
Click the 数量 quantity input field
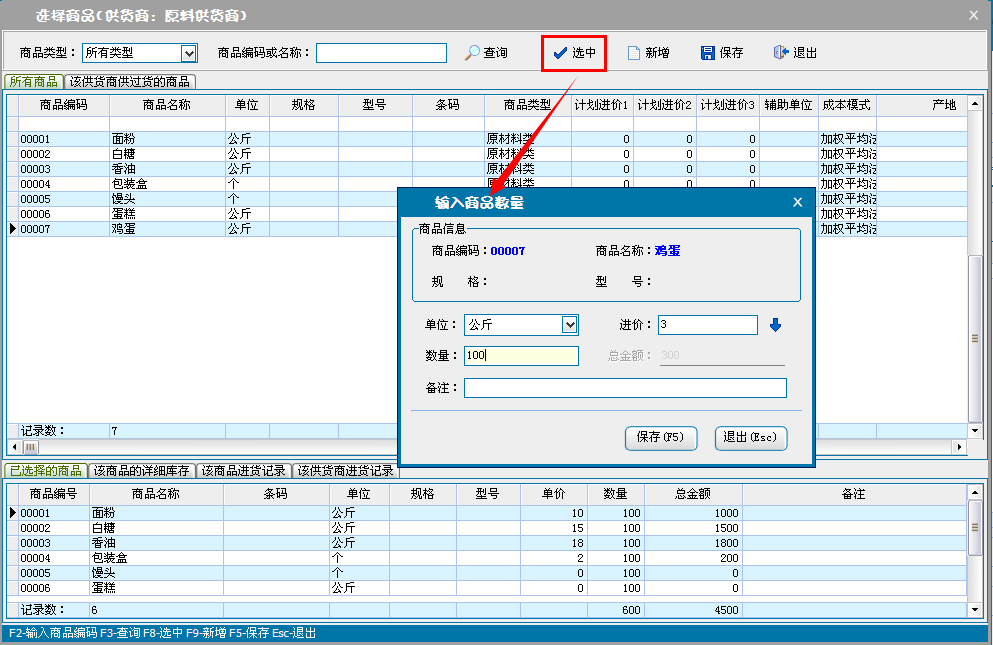coord(521,356)
